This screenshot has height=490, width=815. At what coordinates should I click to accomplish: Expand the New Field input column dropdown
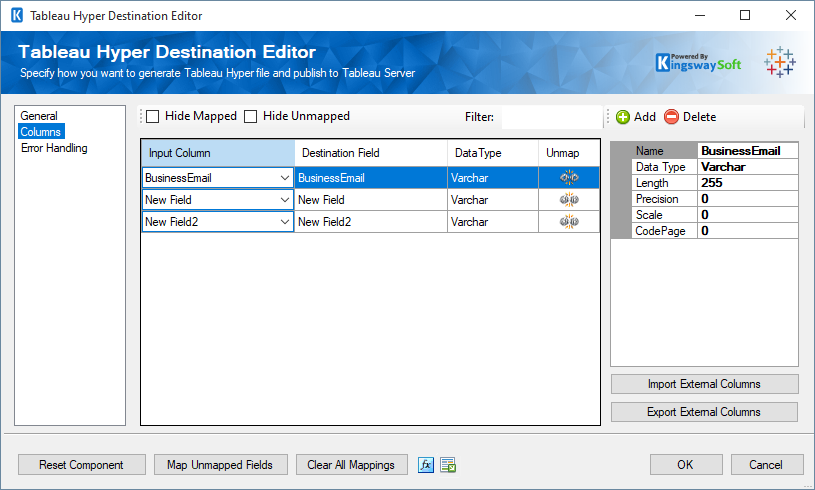[x=284, y=200]
